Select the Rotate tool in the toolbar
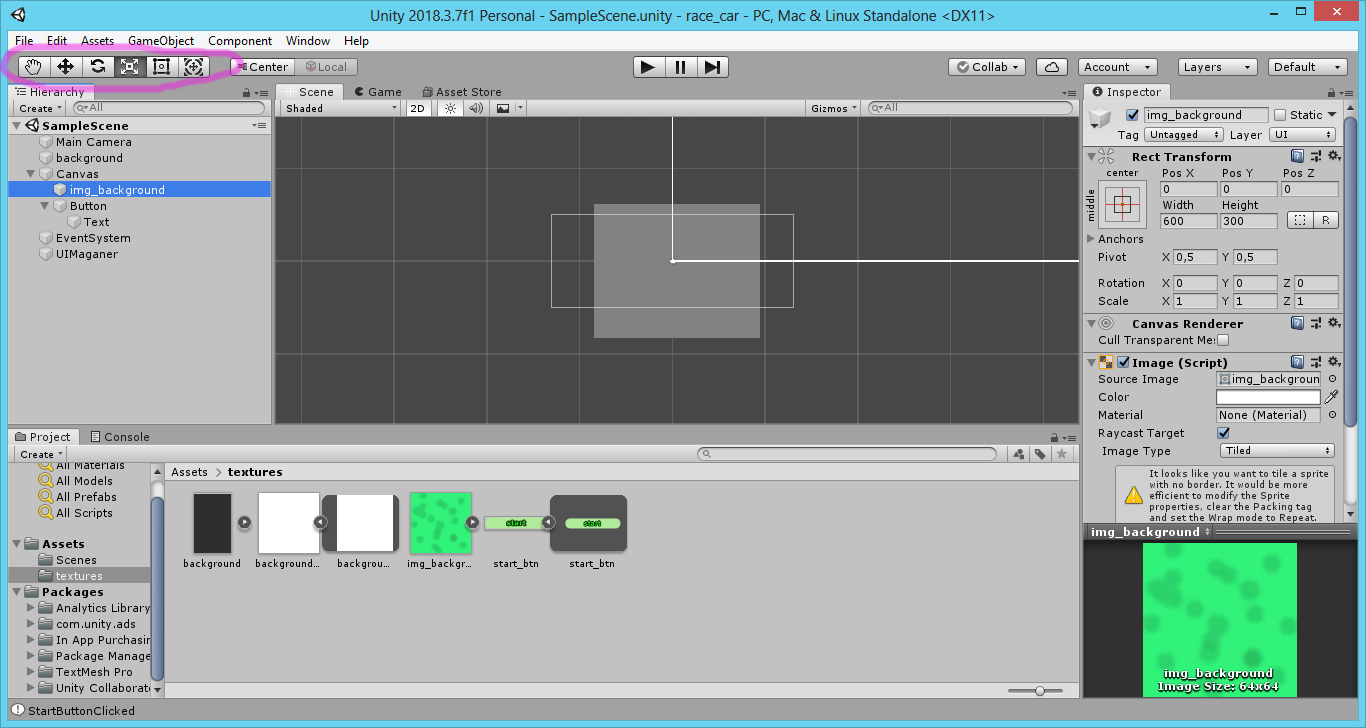Screen dimensions: 1366x728 tap(97, 67)
